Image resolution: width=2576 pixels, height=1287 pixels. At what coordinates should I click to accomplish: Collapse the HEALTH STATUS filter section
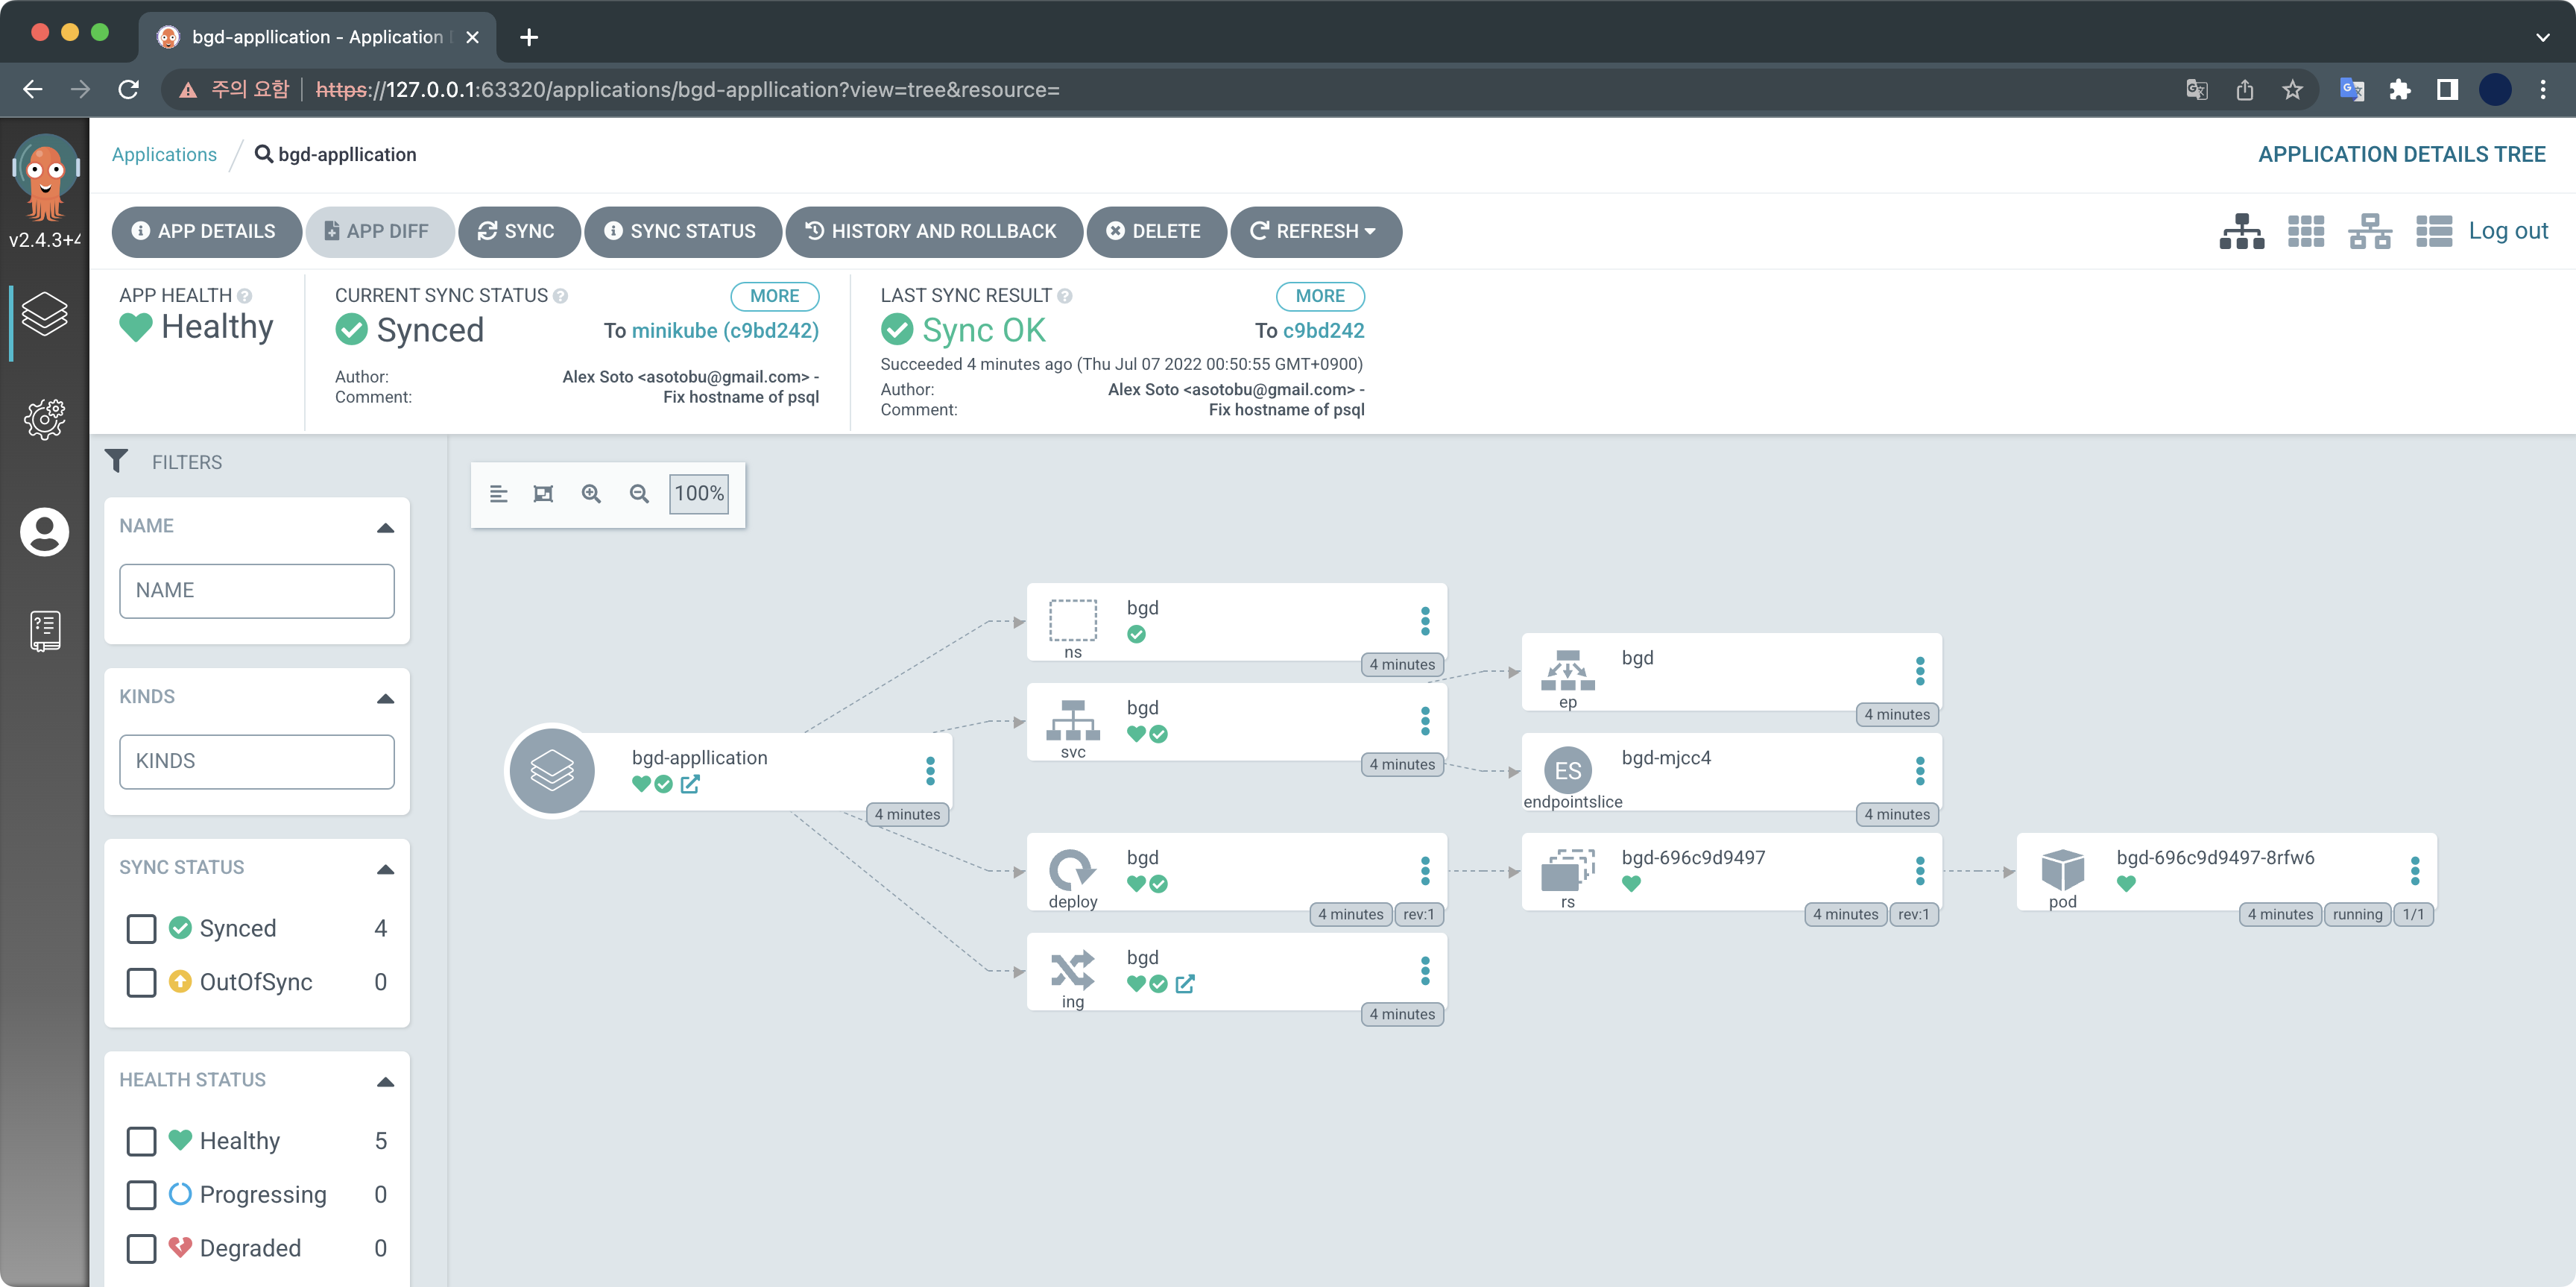point(385,1081)
